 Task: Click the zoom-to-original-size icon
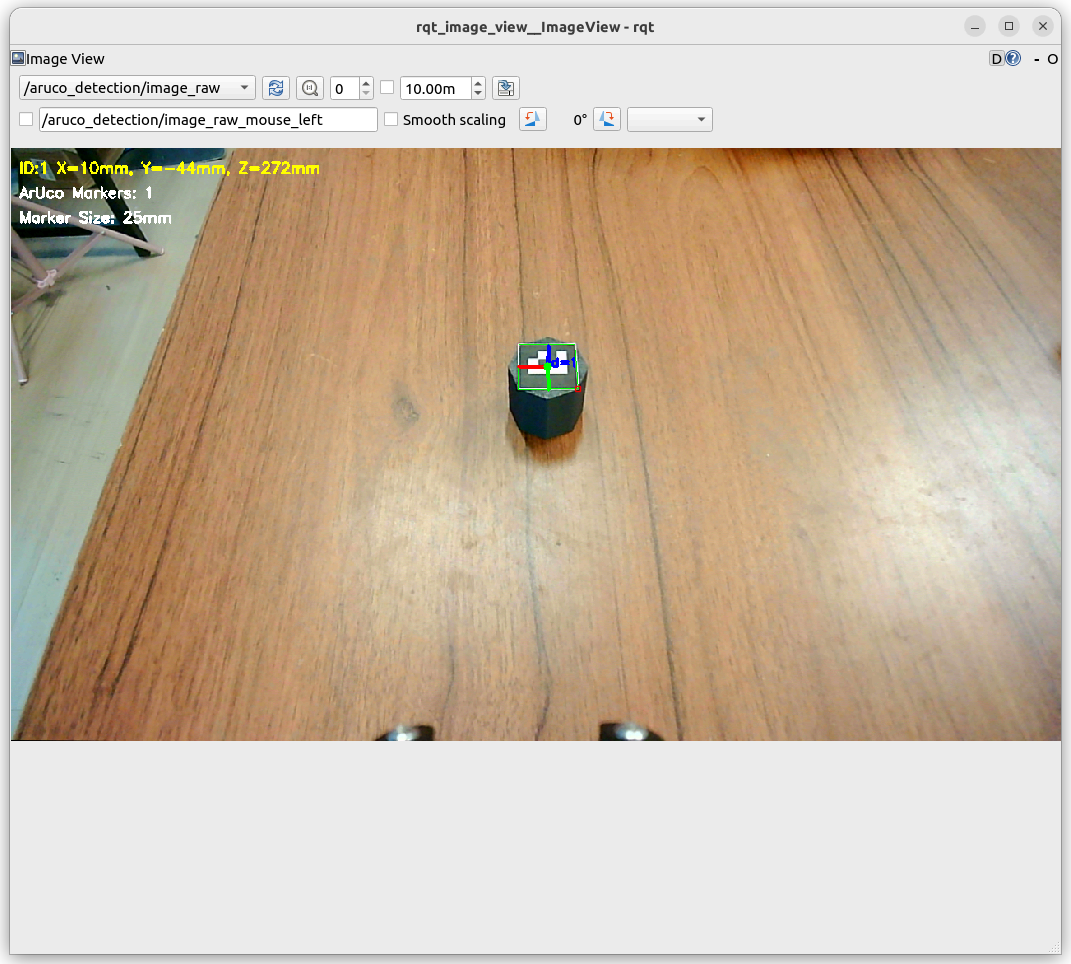pos(310,88)
